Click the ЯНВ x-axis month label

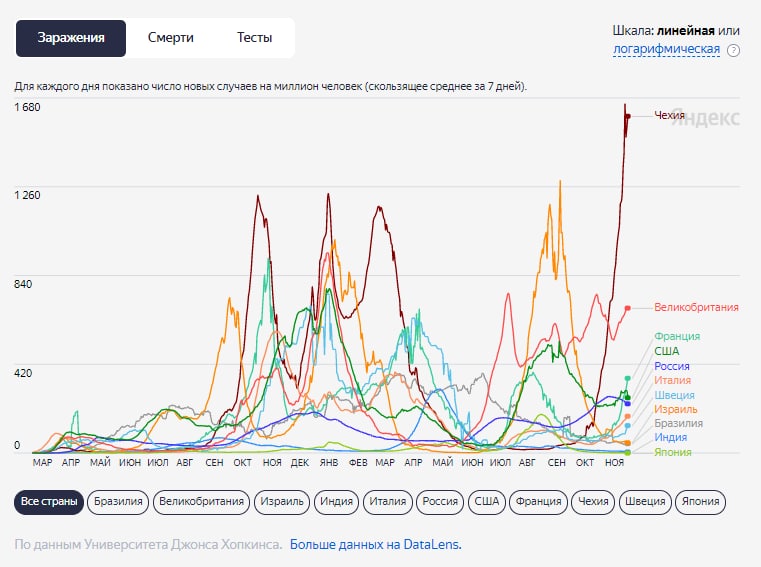329,463
